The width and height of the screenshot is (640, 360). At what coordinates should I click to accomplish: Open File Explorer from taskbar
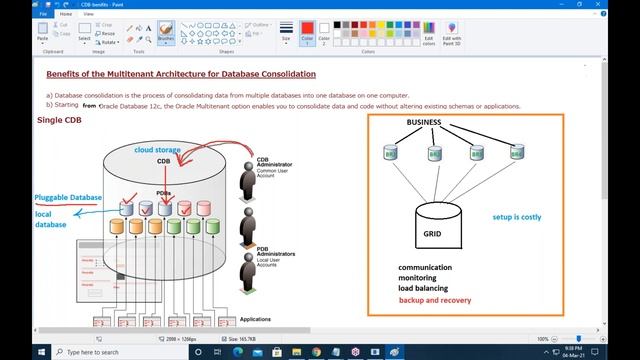(x=297, y=352)
